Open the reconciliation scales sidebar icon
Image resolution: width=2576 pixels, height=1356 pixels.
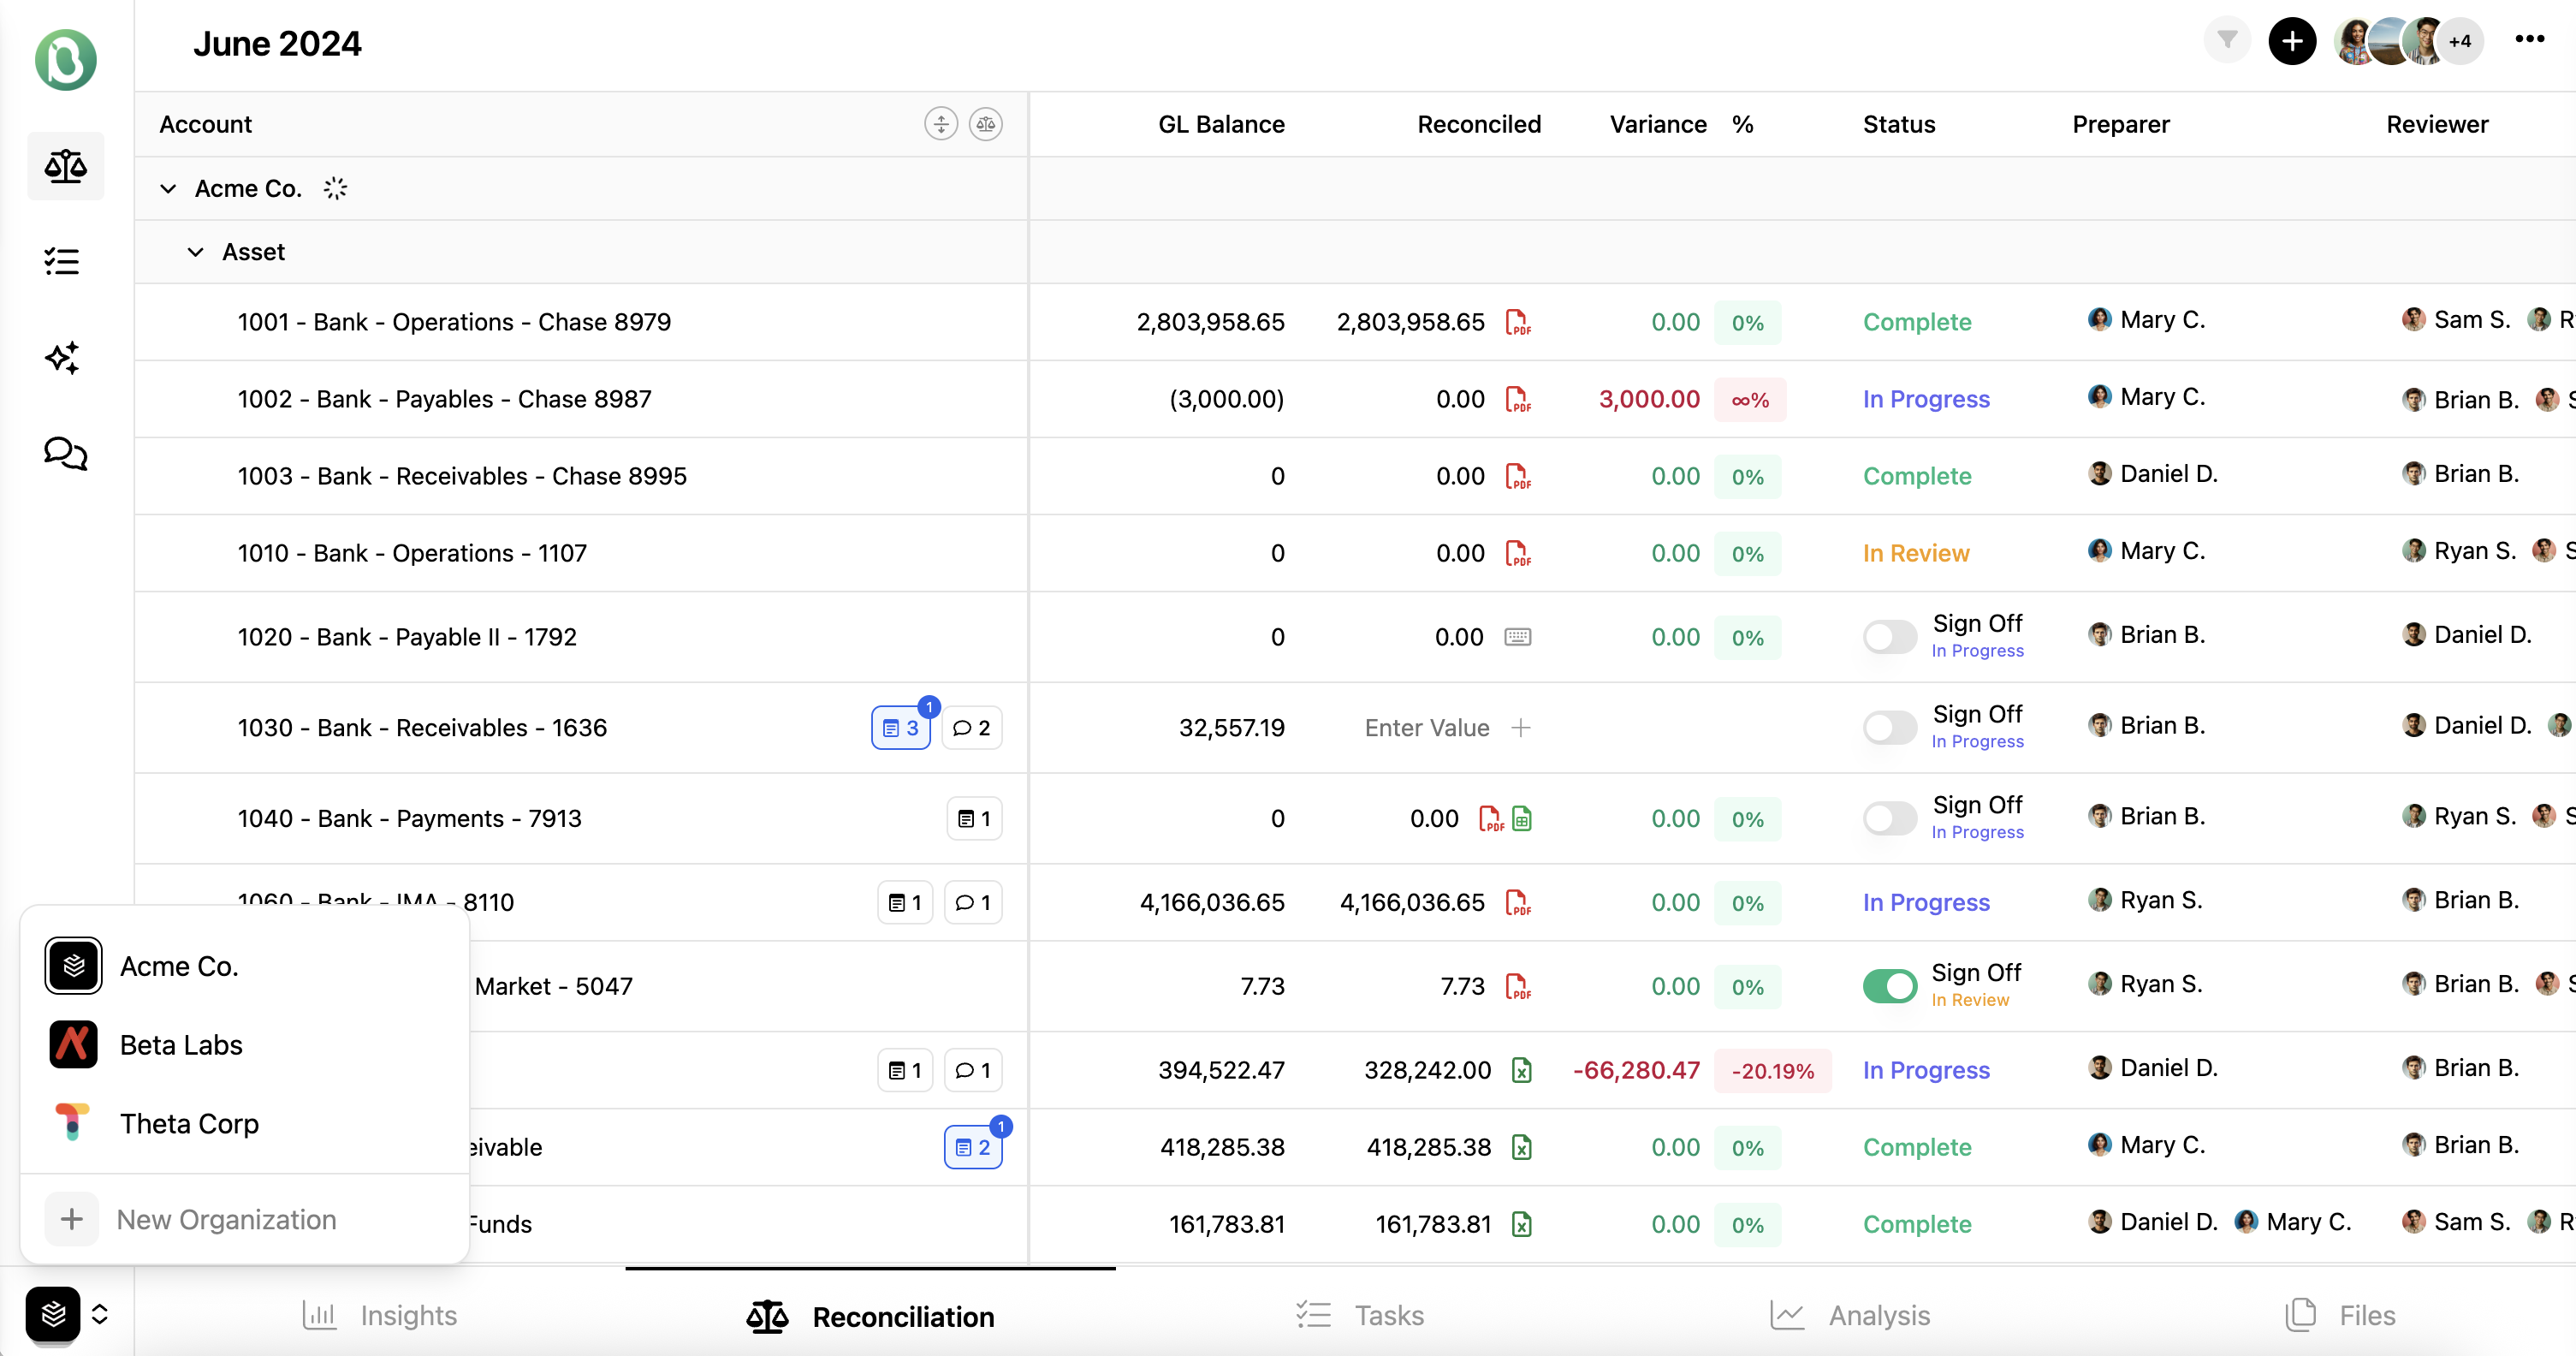[65, 166]
